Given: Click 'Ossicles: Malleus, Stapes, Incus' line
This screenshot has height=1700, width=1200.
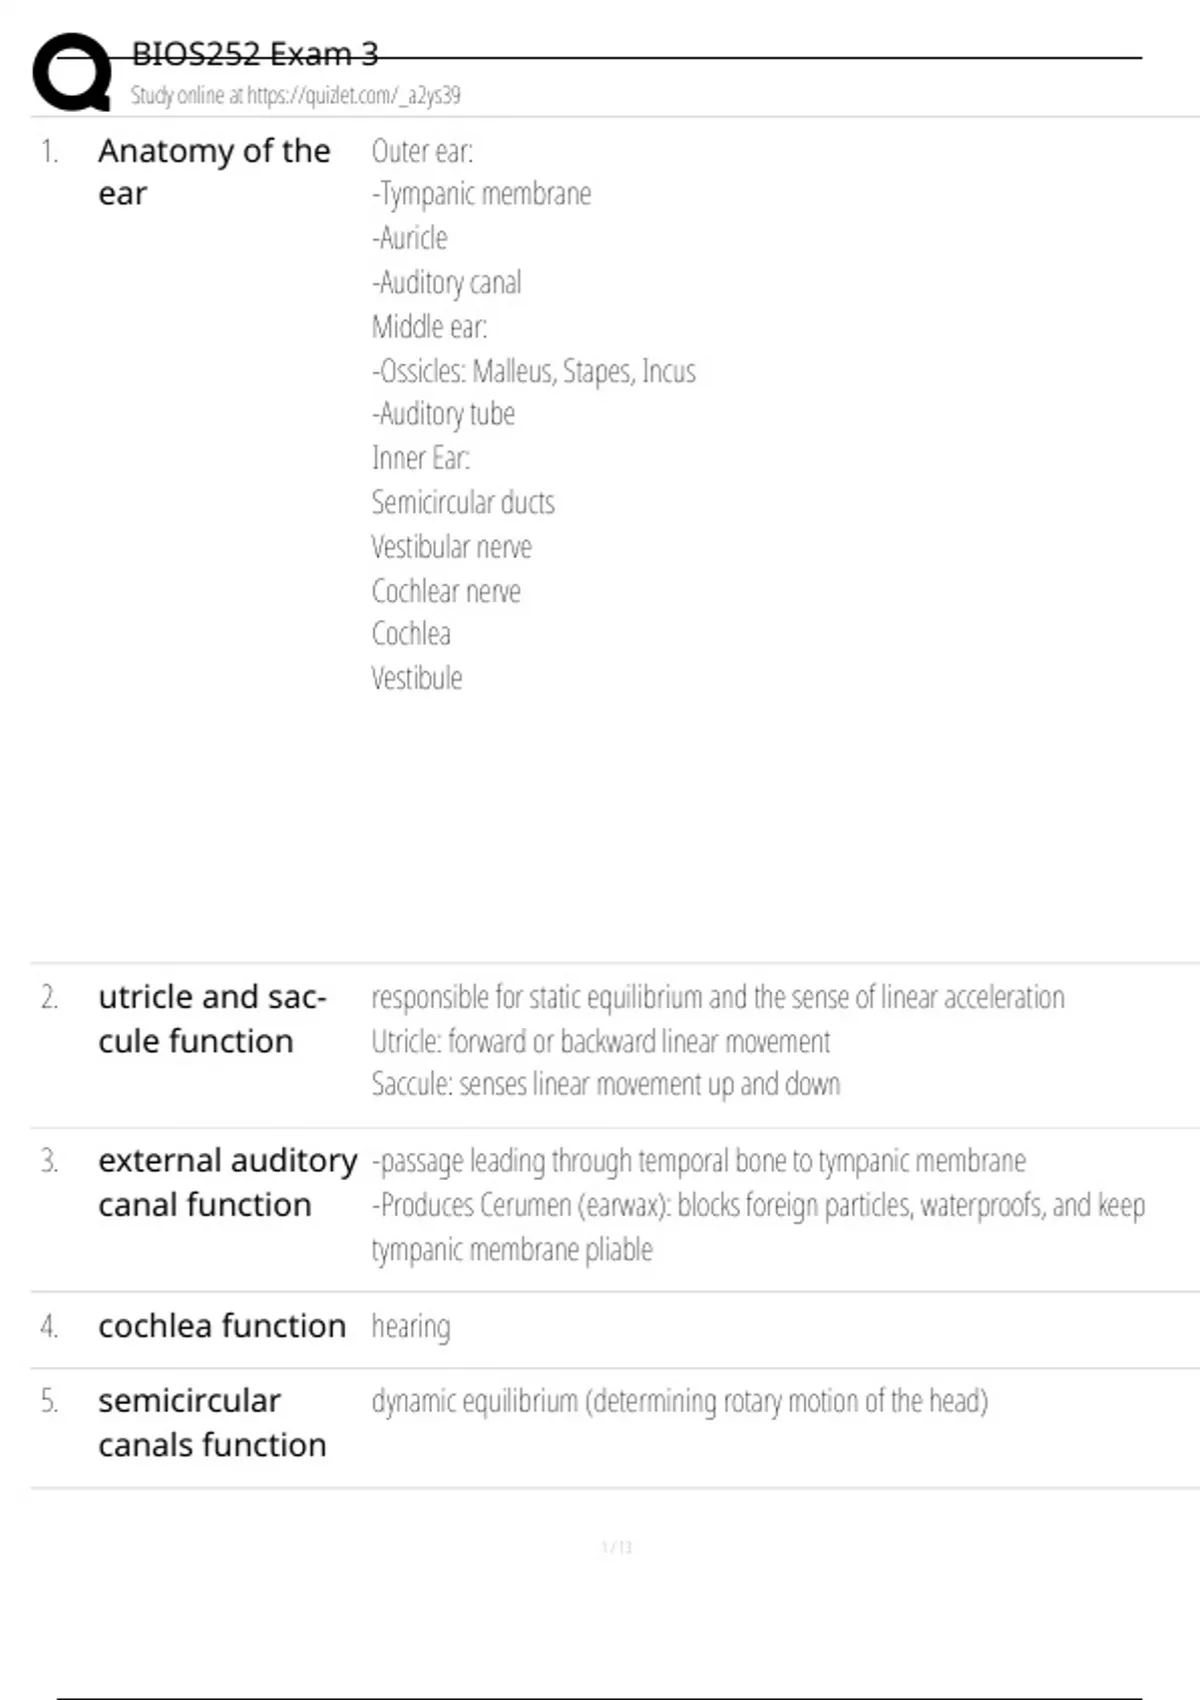Looking at the screenshot, I should pyautogui.click(x=533, y=371).
